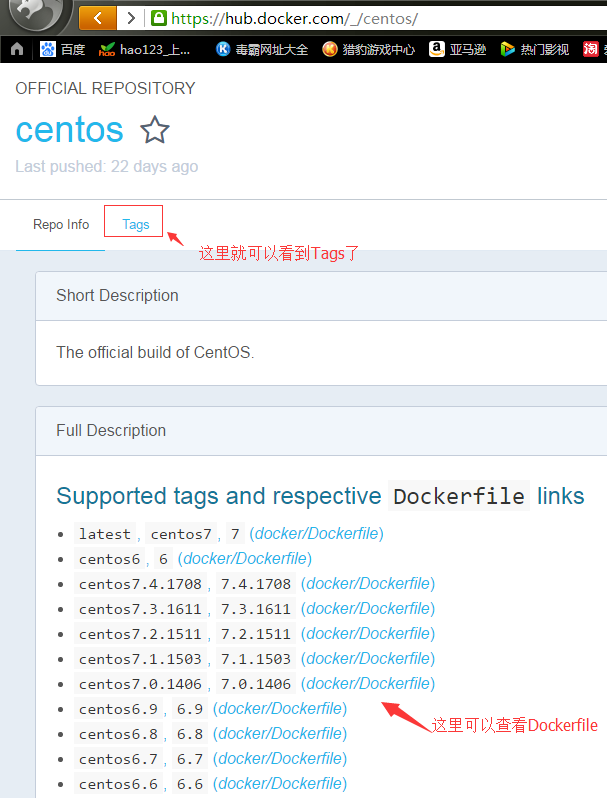Open the 百度 bookmark
This screenshot has height=798, width=607.
click(62, 49)
